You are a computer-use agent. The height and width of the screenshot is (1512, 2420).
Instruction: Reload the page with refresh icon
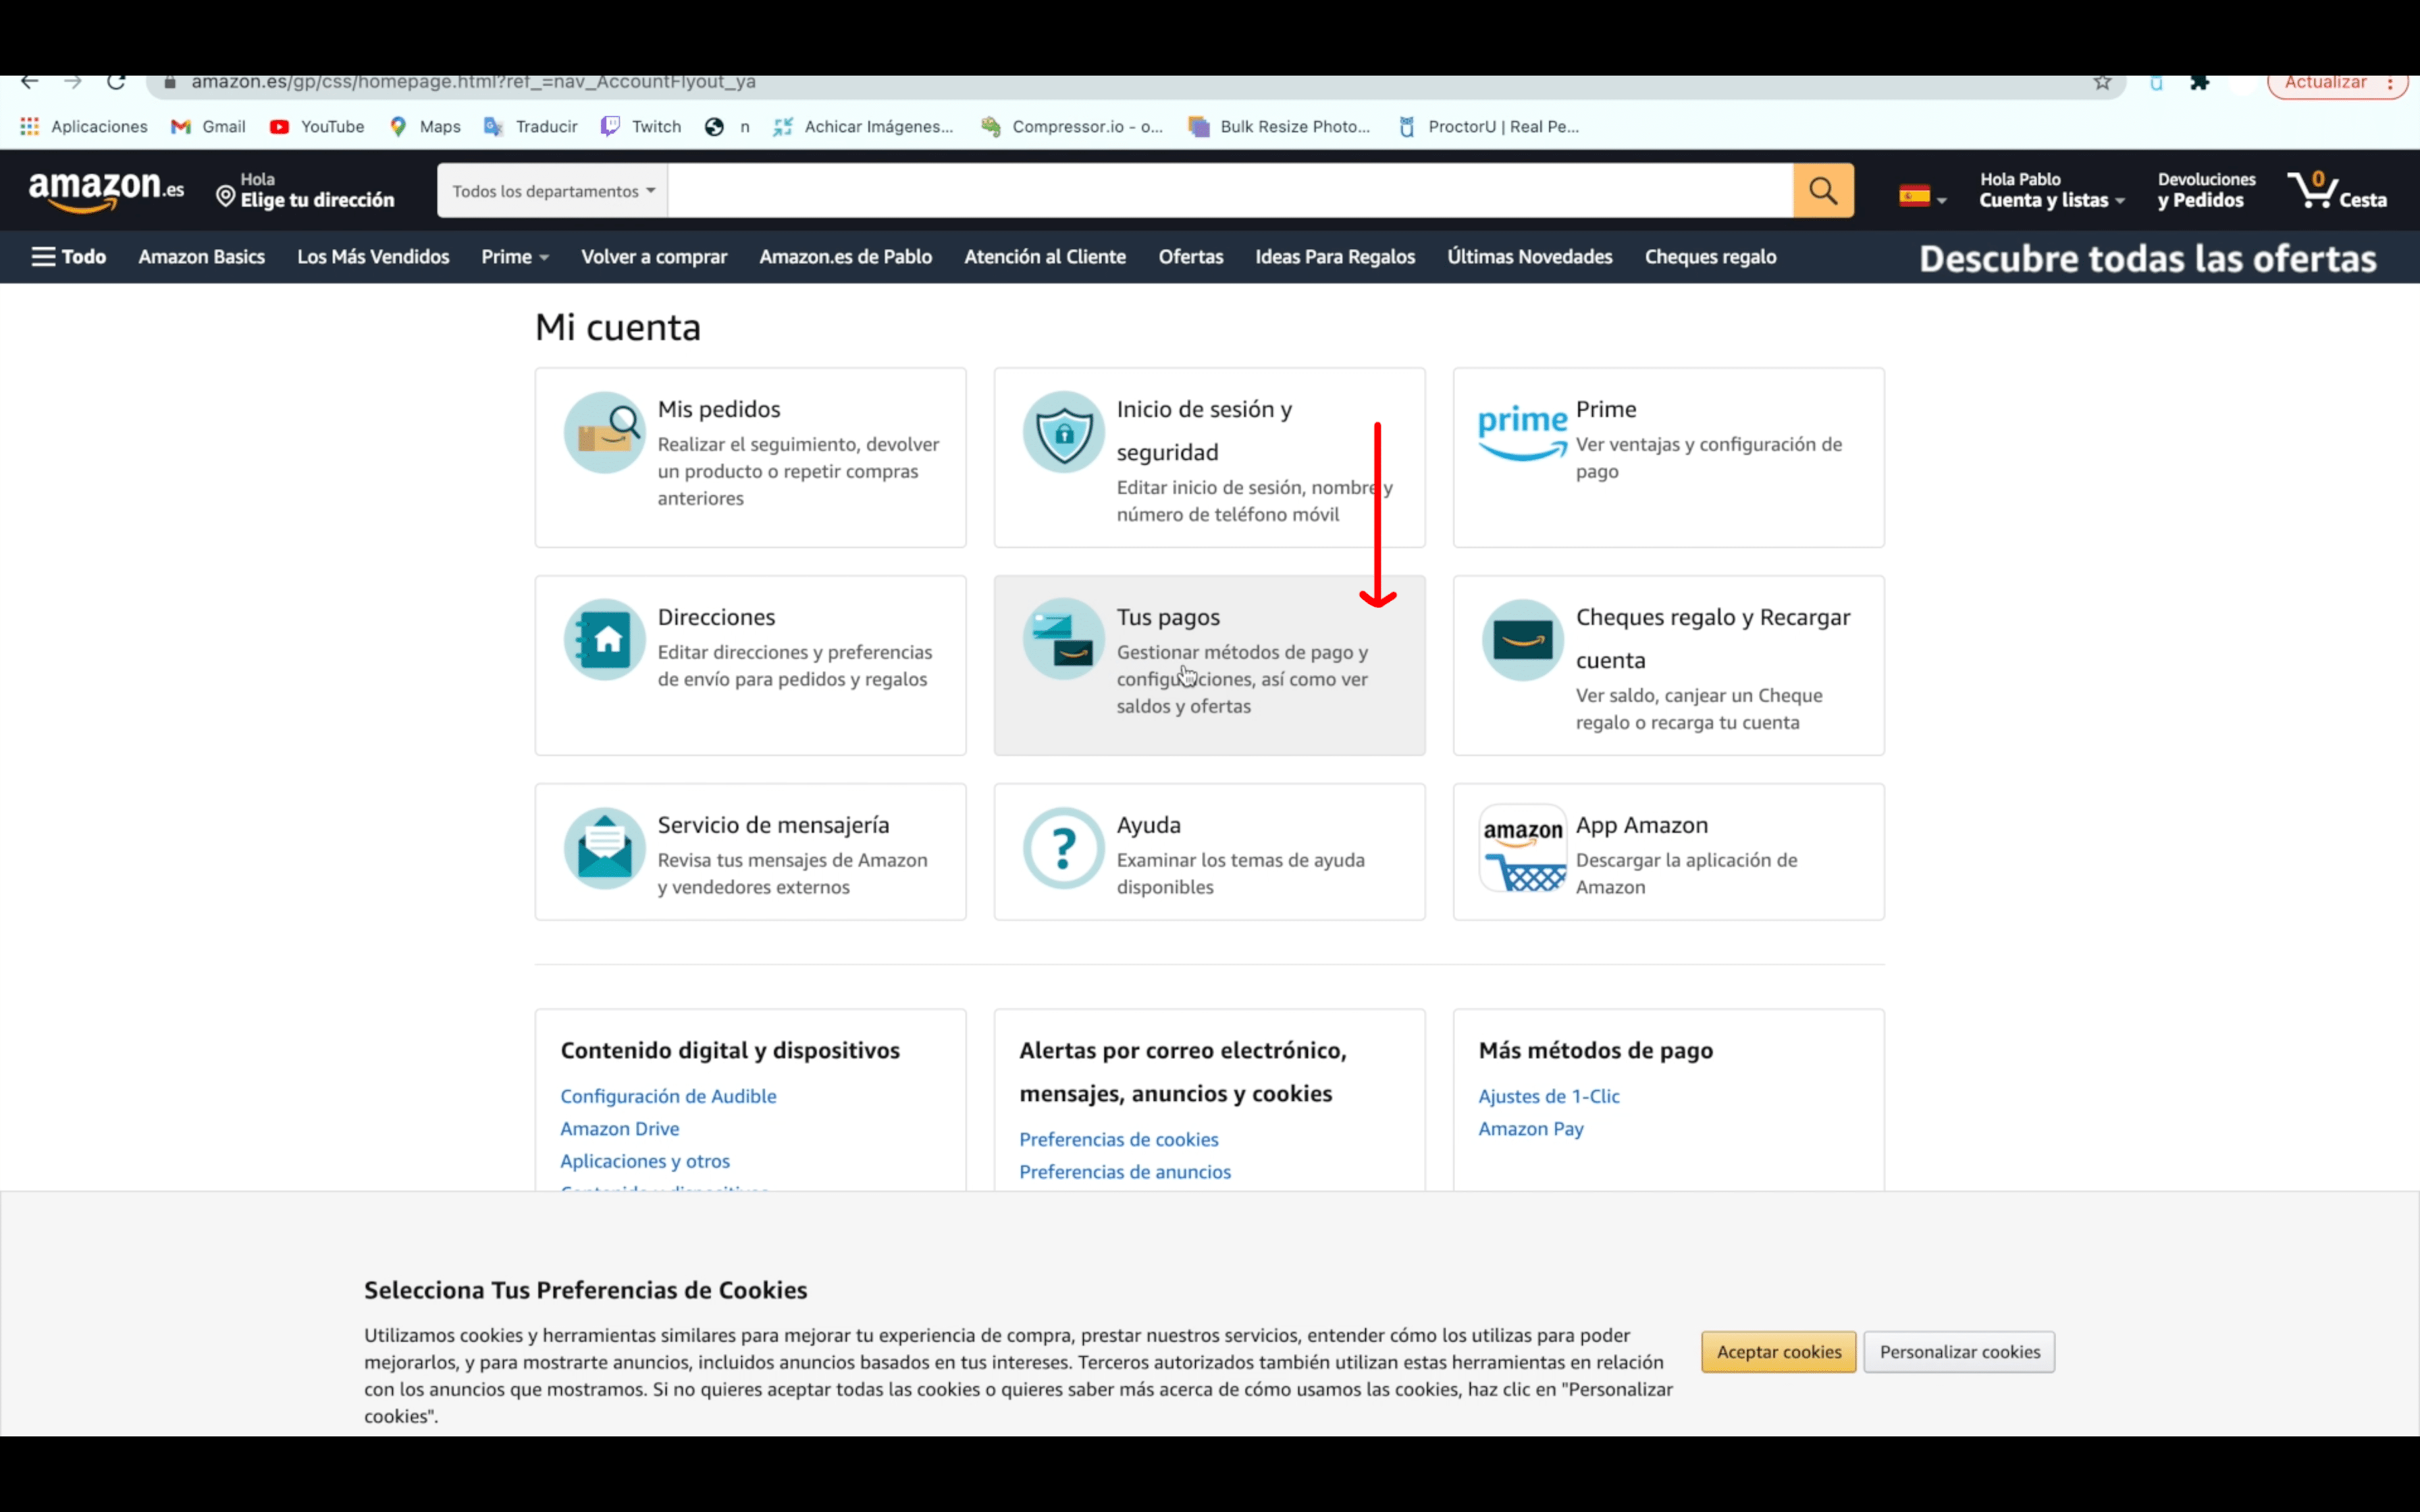[116, 82]
